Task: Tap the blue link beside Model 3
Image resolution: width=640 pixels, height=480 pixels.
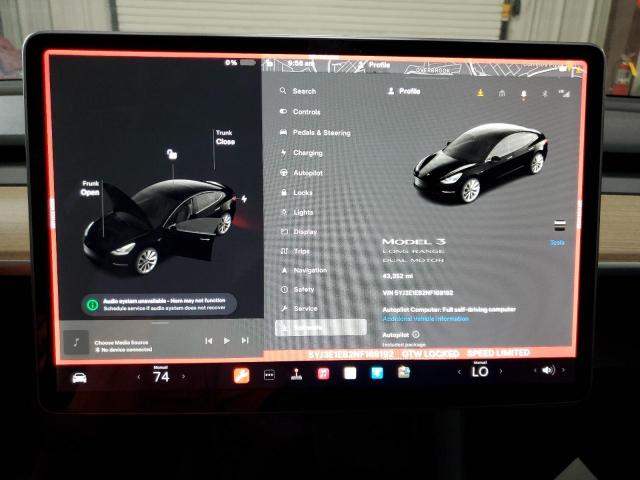Action: [x=557, y=243]
